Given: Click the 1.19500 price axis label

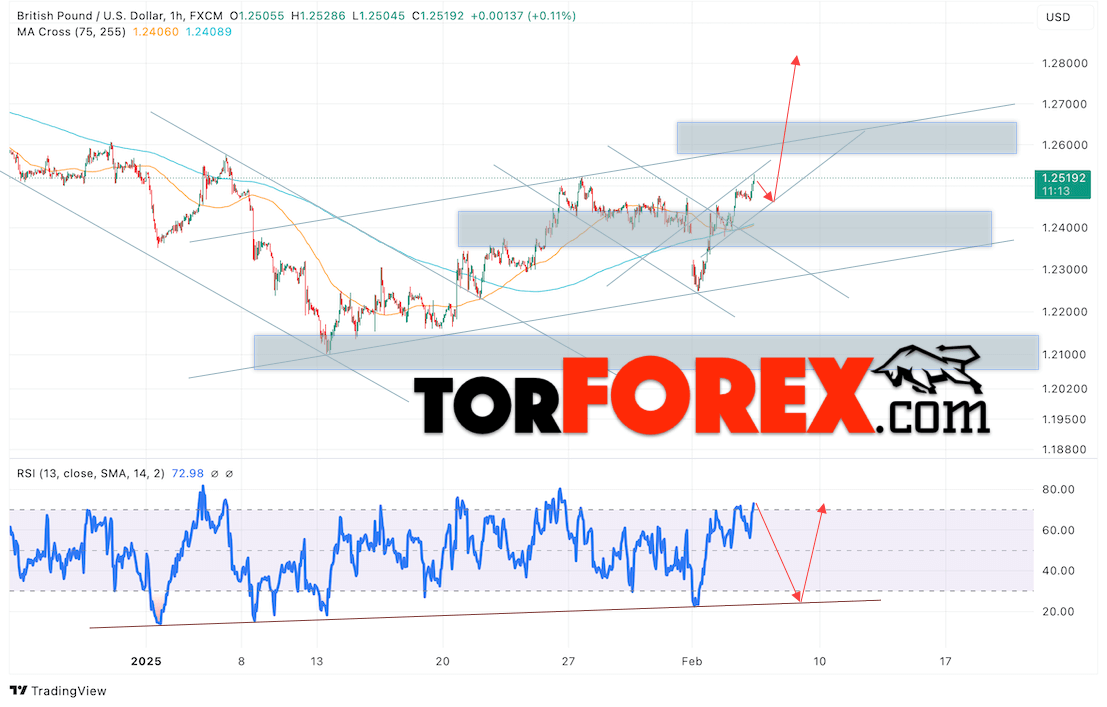Looking at the screenshot, I should pyautogui.click(x=1065, y=419).
